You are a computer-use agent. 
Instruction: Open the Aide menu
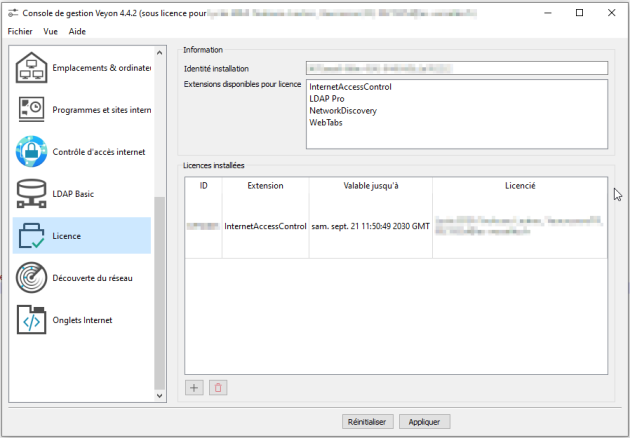[x=77, y=31]
